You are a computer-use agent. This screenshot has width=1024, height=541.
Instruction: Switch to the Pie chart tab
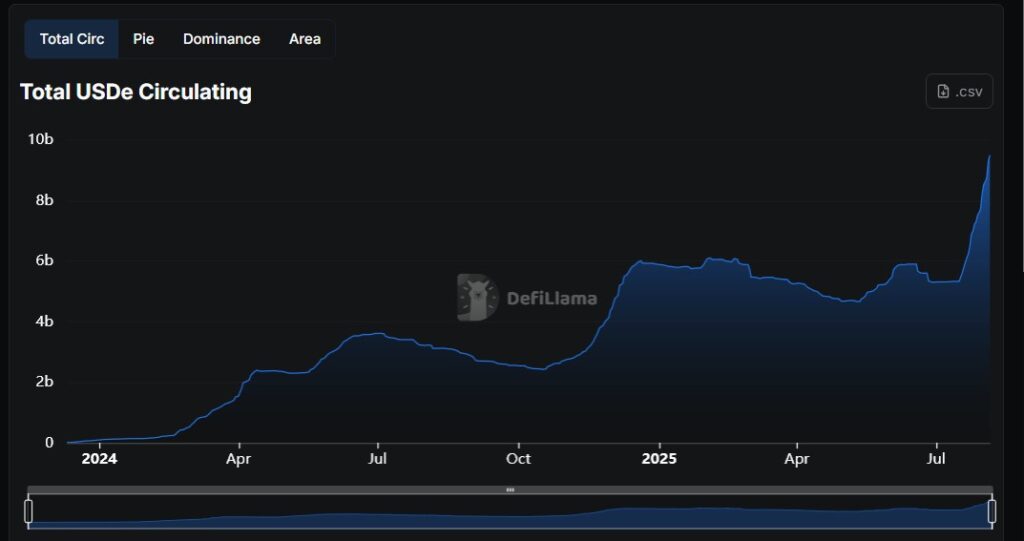144,39
